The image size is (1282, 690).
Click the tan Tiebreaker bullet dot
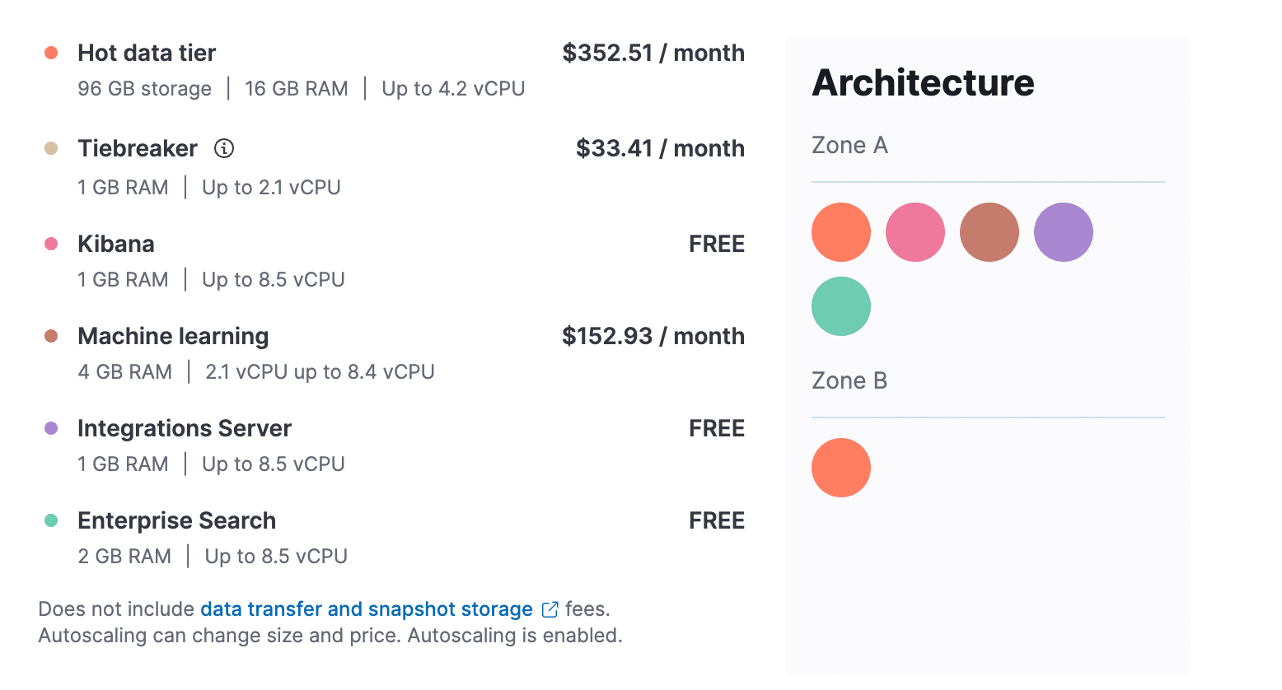pyautogui.click(x=51, y=149)
